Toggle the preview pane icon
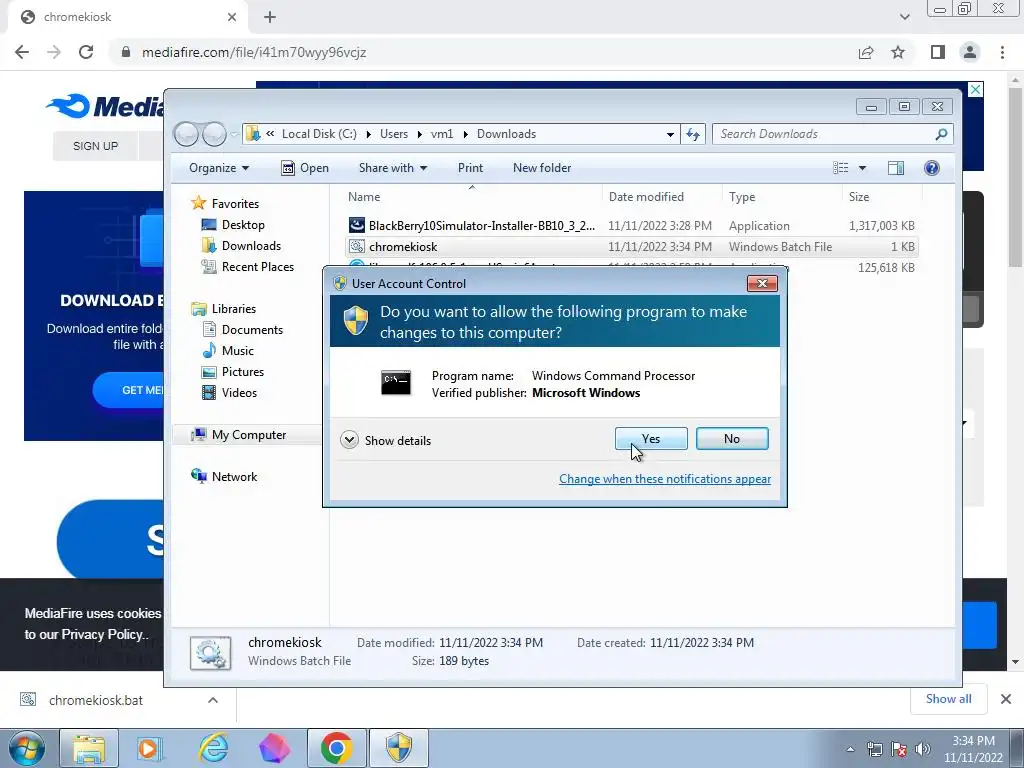1024x768 pixels. [x=895, y=168]
